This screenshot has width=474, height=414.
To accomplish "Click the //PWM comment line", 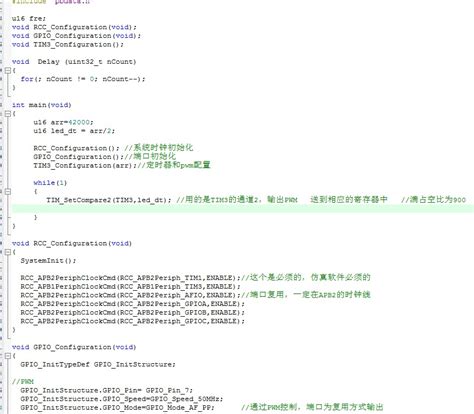I will 23,382.
